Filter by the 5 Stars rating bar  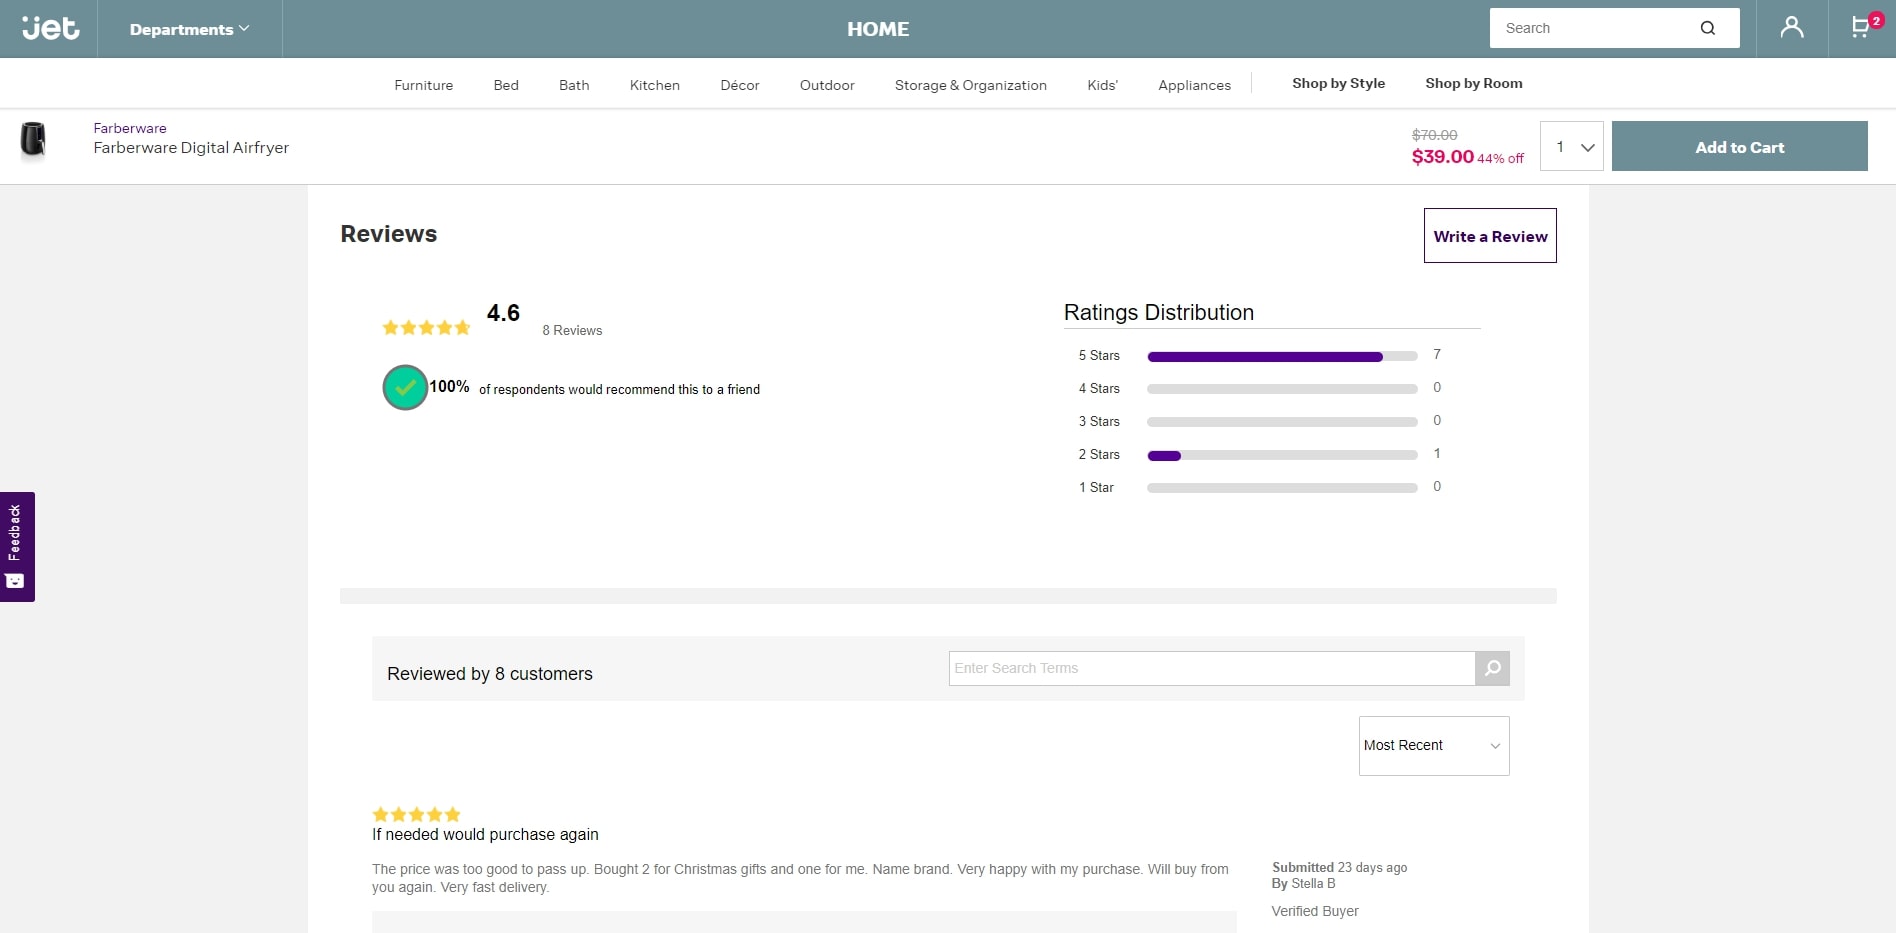coord(1281,356)
